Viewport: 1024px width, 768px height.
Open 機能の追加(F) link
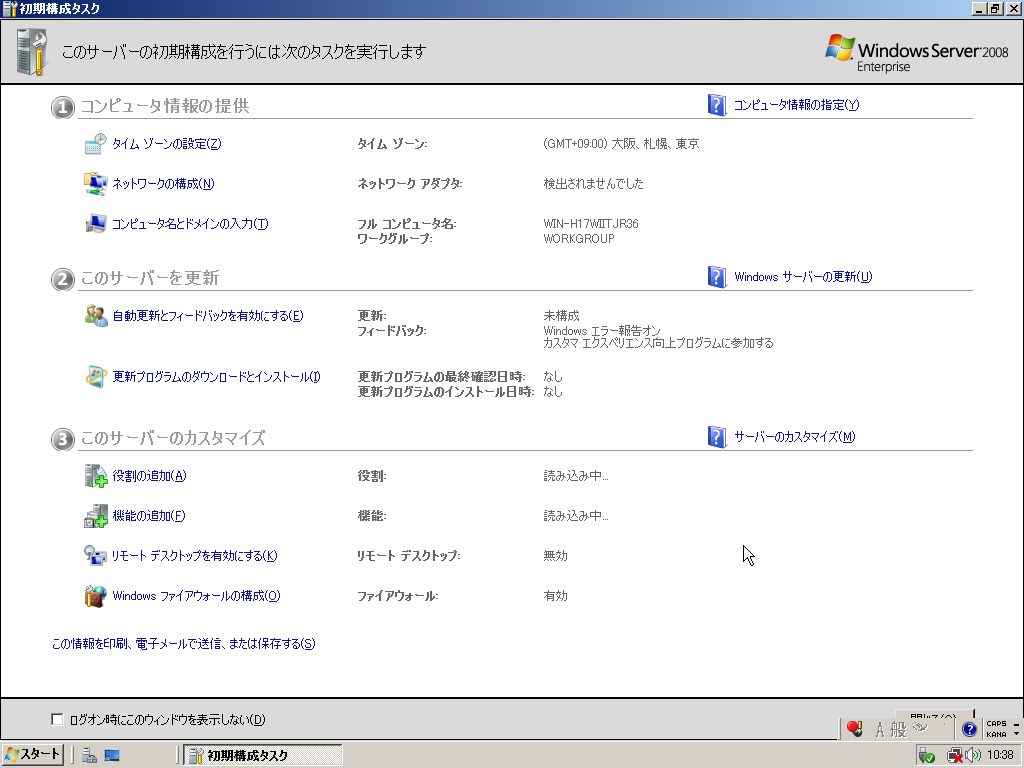(x=148, y=516)
